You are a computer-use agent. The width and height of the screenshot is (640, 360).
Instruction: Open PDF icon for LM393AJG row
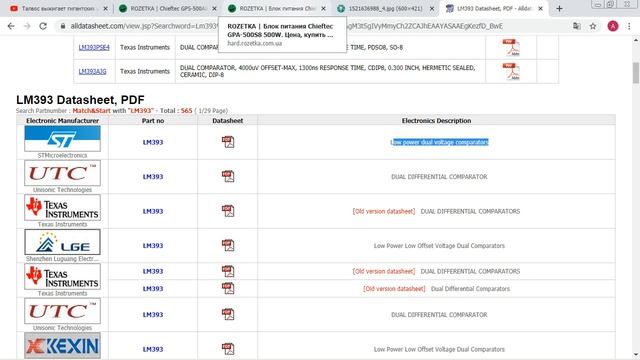(511, 71)
